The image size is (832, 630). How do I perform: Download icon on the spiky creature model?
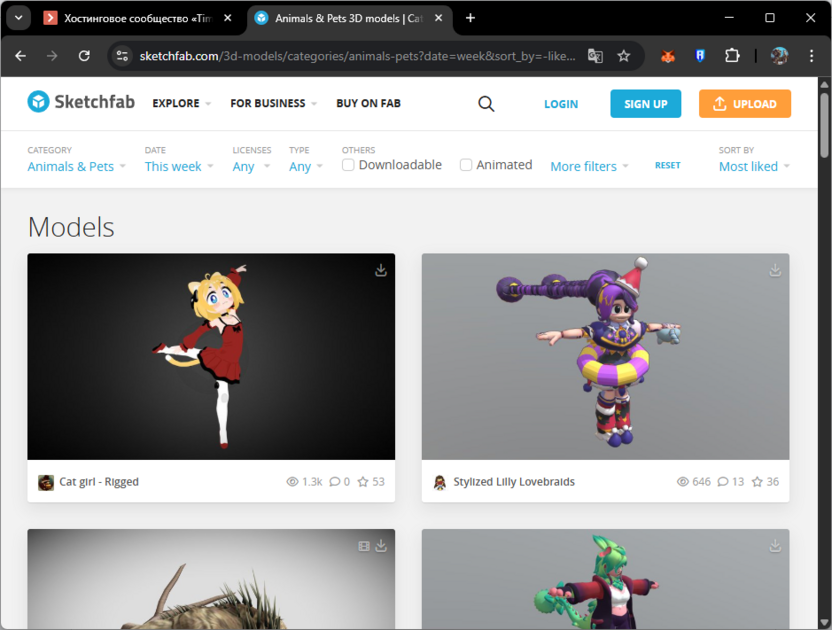click(x=381, y=546)
